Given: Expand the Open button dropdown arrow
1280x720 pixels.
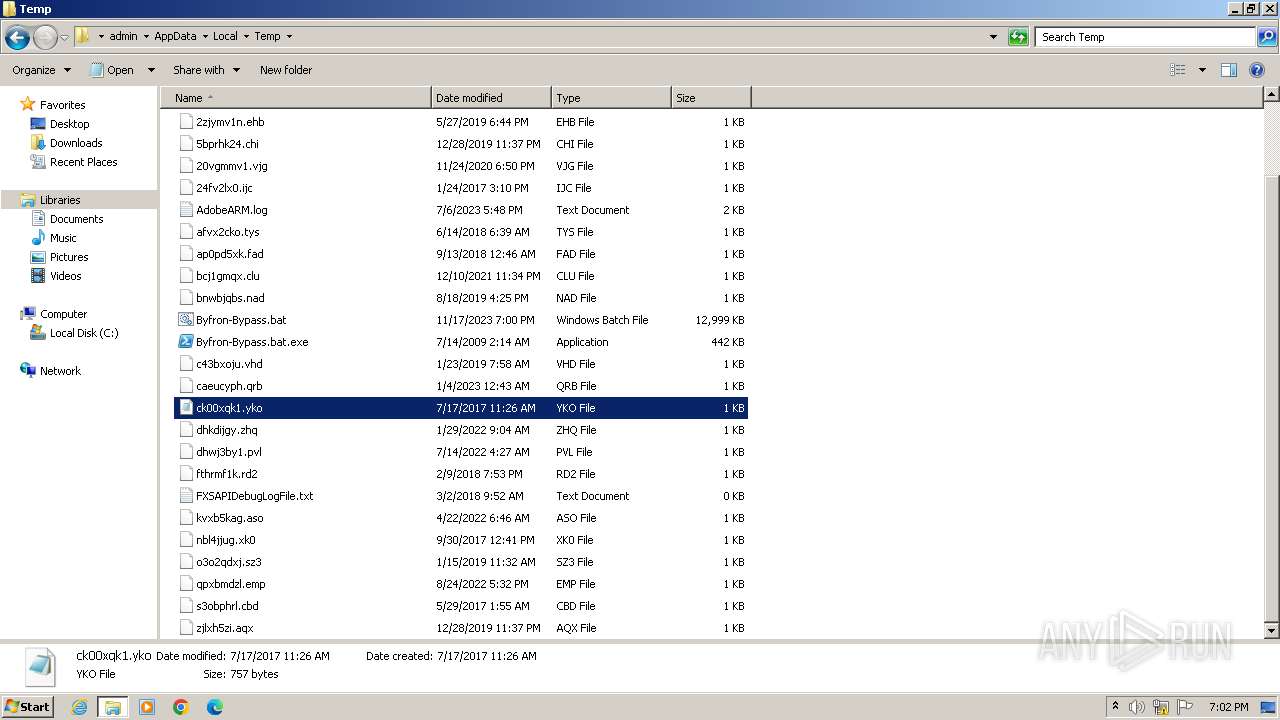Looking at the screenshot, I should point(151,70).
